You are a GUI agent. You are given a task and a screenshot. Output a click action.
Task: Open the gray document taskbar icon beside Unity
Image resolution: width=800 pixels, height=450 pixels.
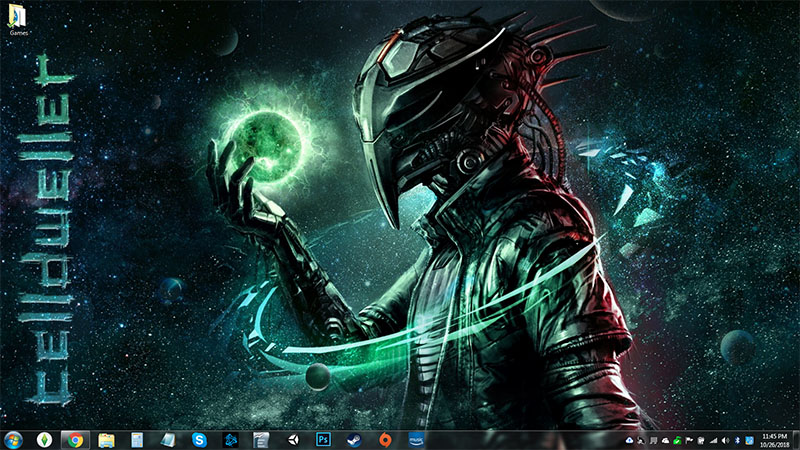(x=261, y=440)
